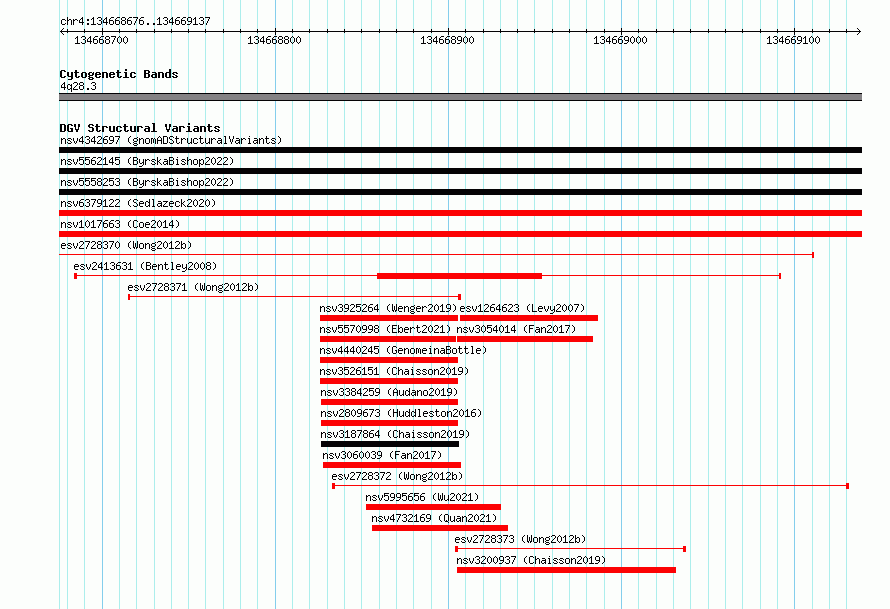Click the red bar under nsv3200937
Viewport: 890px width, 609px height.
[x=566, y=570]
